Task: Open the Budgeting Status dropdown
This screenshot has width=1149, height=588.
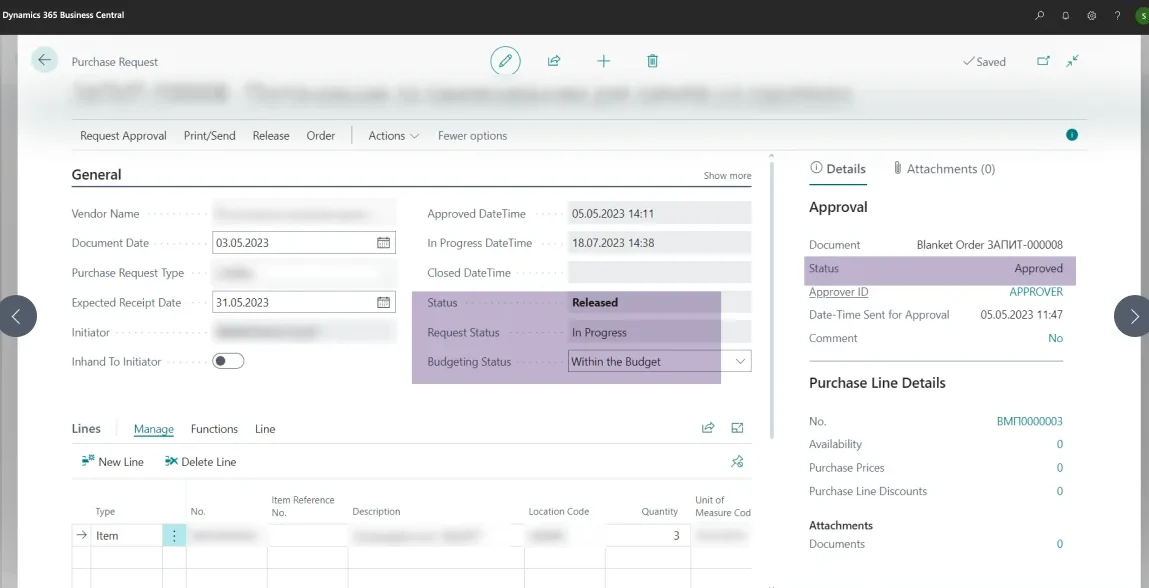Action: (x=740, y=361)
